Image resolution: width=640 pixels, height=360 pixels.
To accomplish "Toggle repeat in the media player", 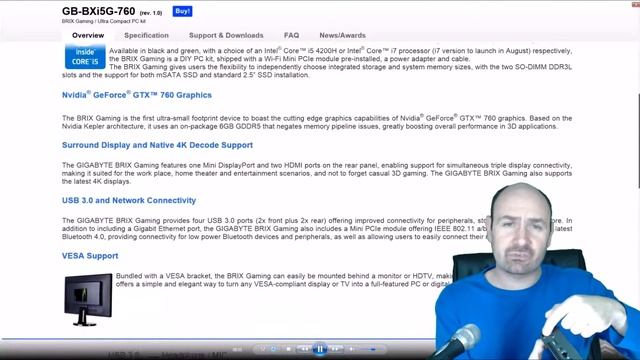I will [273, 349].
